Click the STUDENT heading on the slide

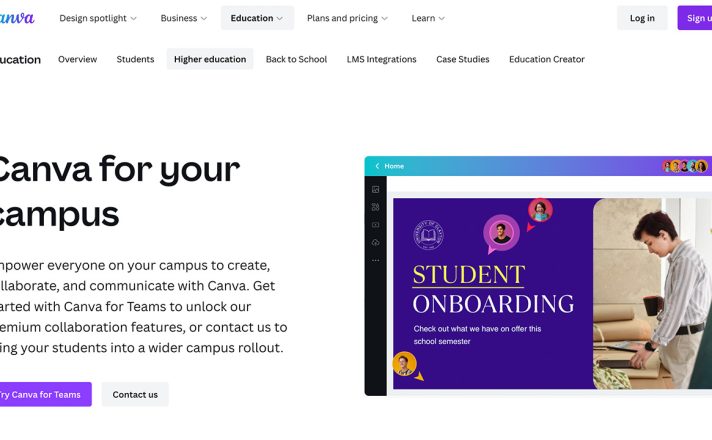469,275
